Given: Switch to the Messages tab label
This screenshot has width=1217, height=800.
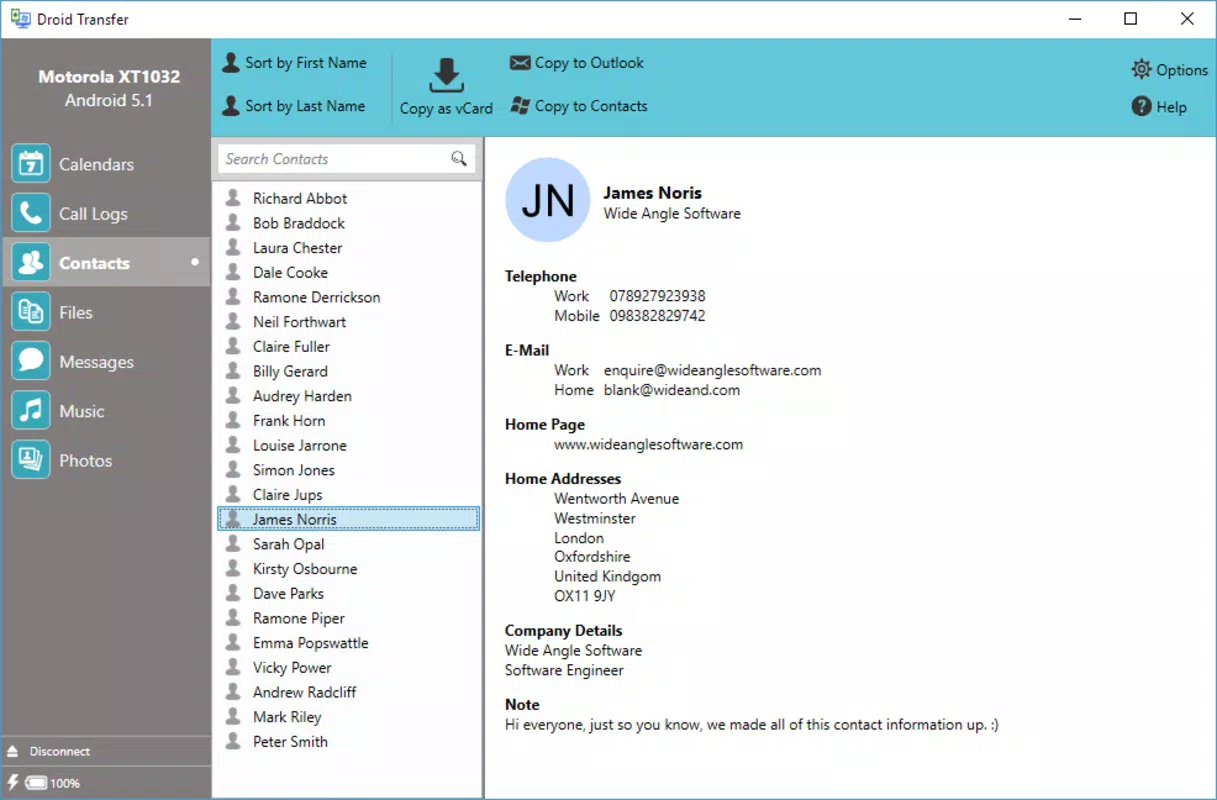Looking at the screenshot, I should tap(96, 362).
